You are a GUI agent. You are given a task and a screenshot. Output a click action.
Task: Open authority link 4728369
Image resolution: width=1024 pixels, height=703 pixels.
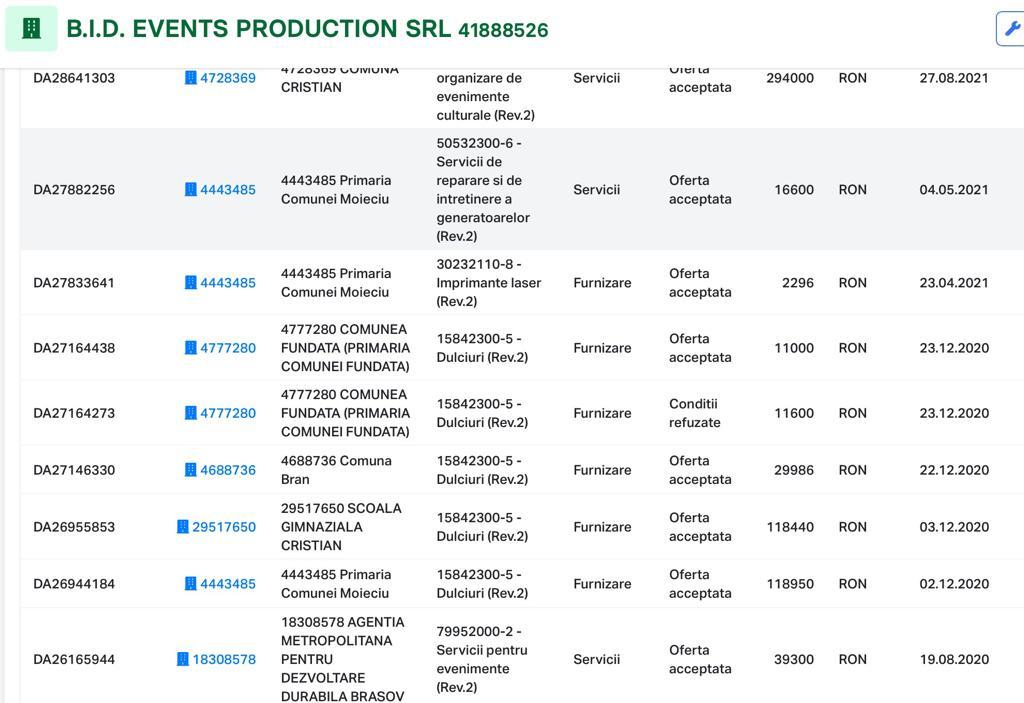(x=228, y=78)
